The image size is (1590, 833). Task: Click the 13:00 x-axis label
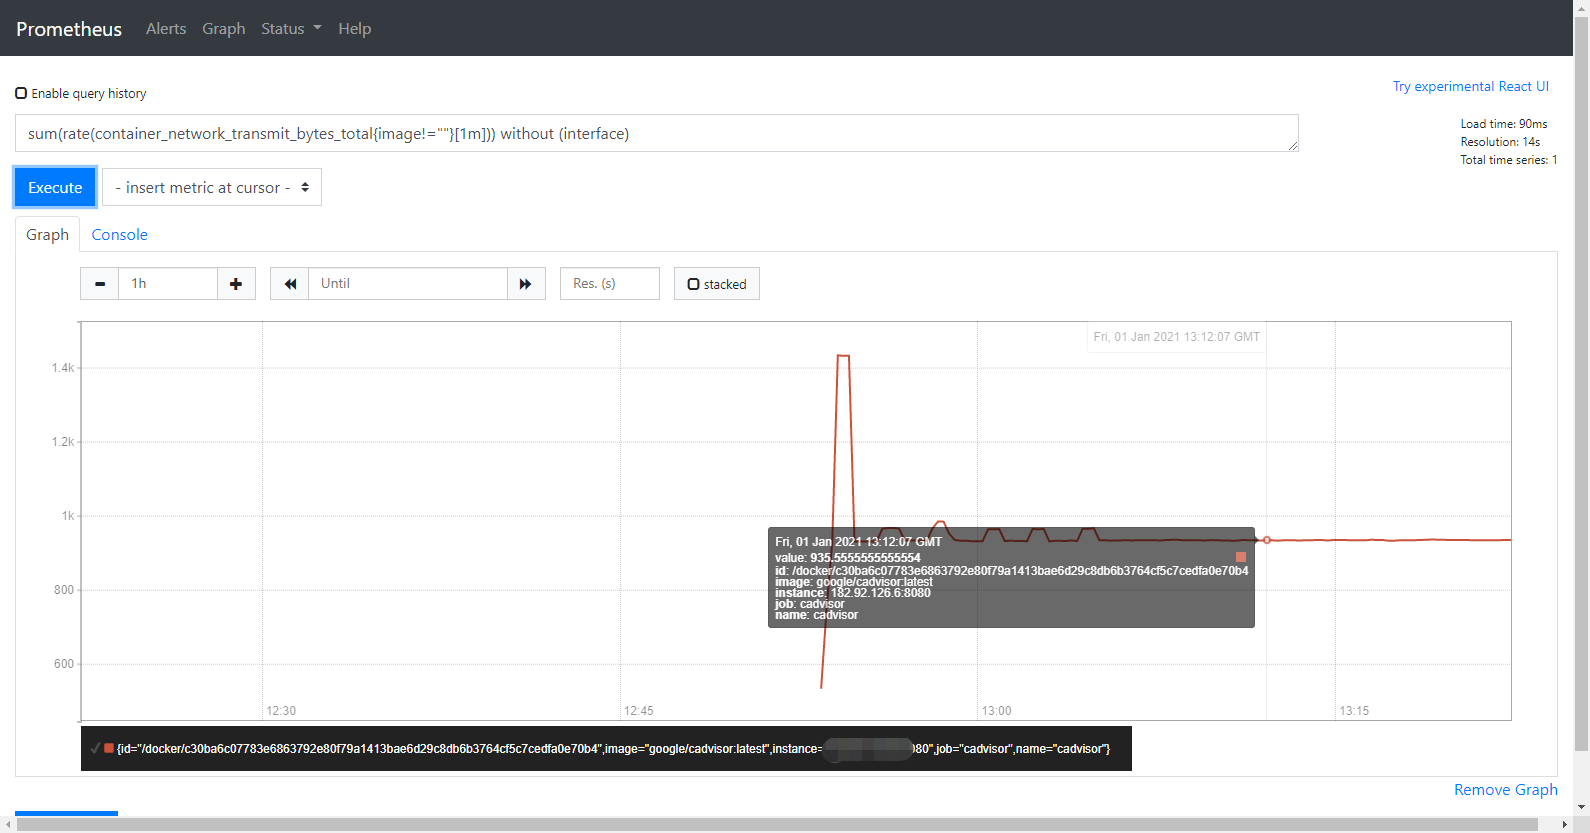[x=996, y=711]
